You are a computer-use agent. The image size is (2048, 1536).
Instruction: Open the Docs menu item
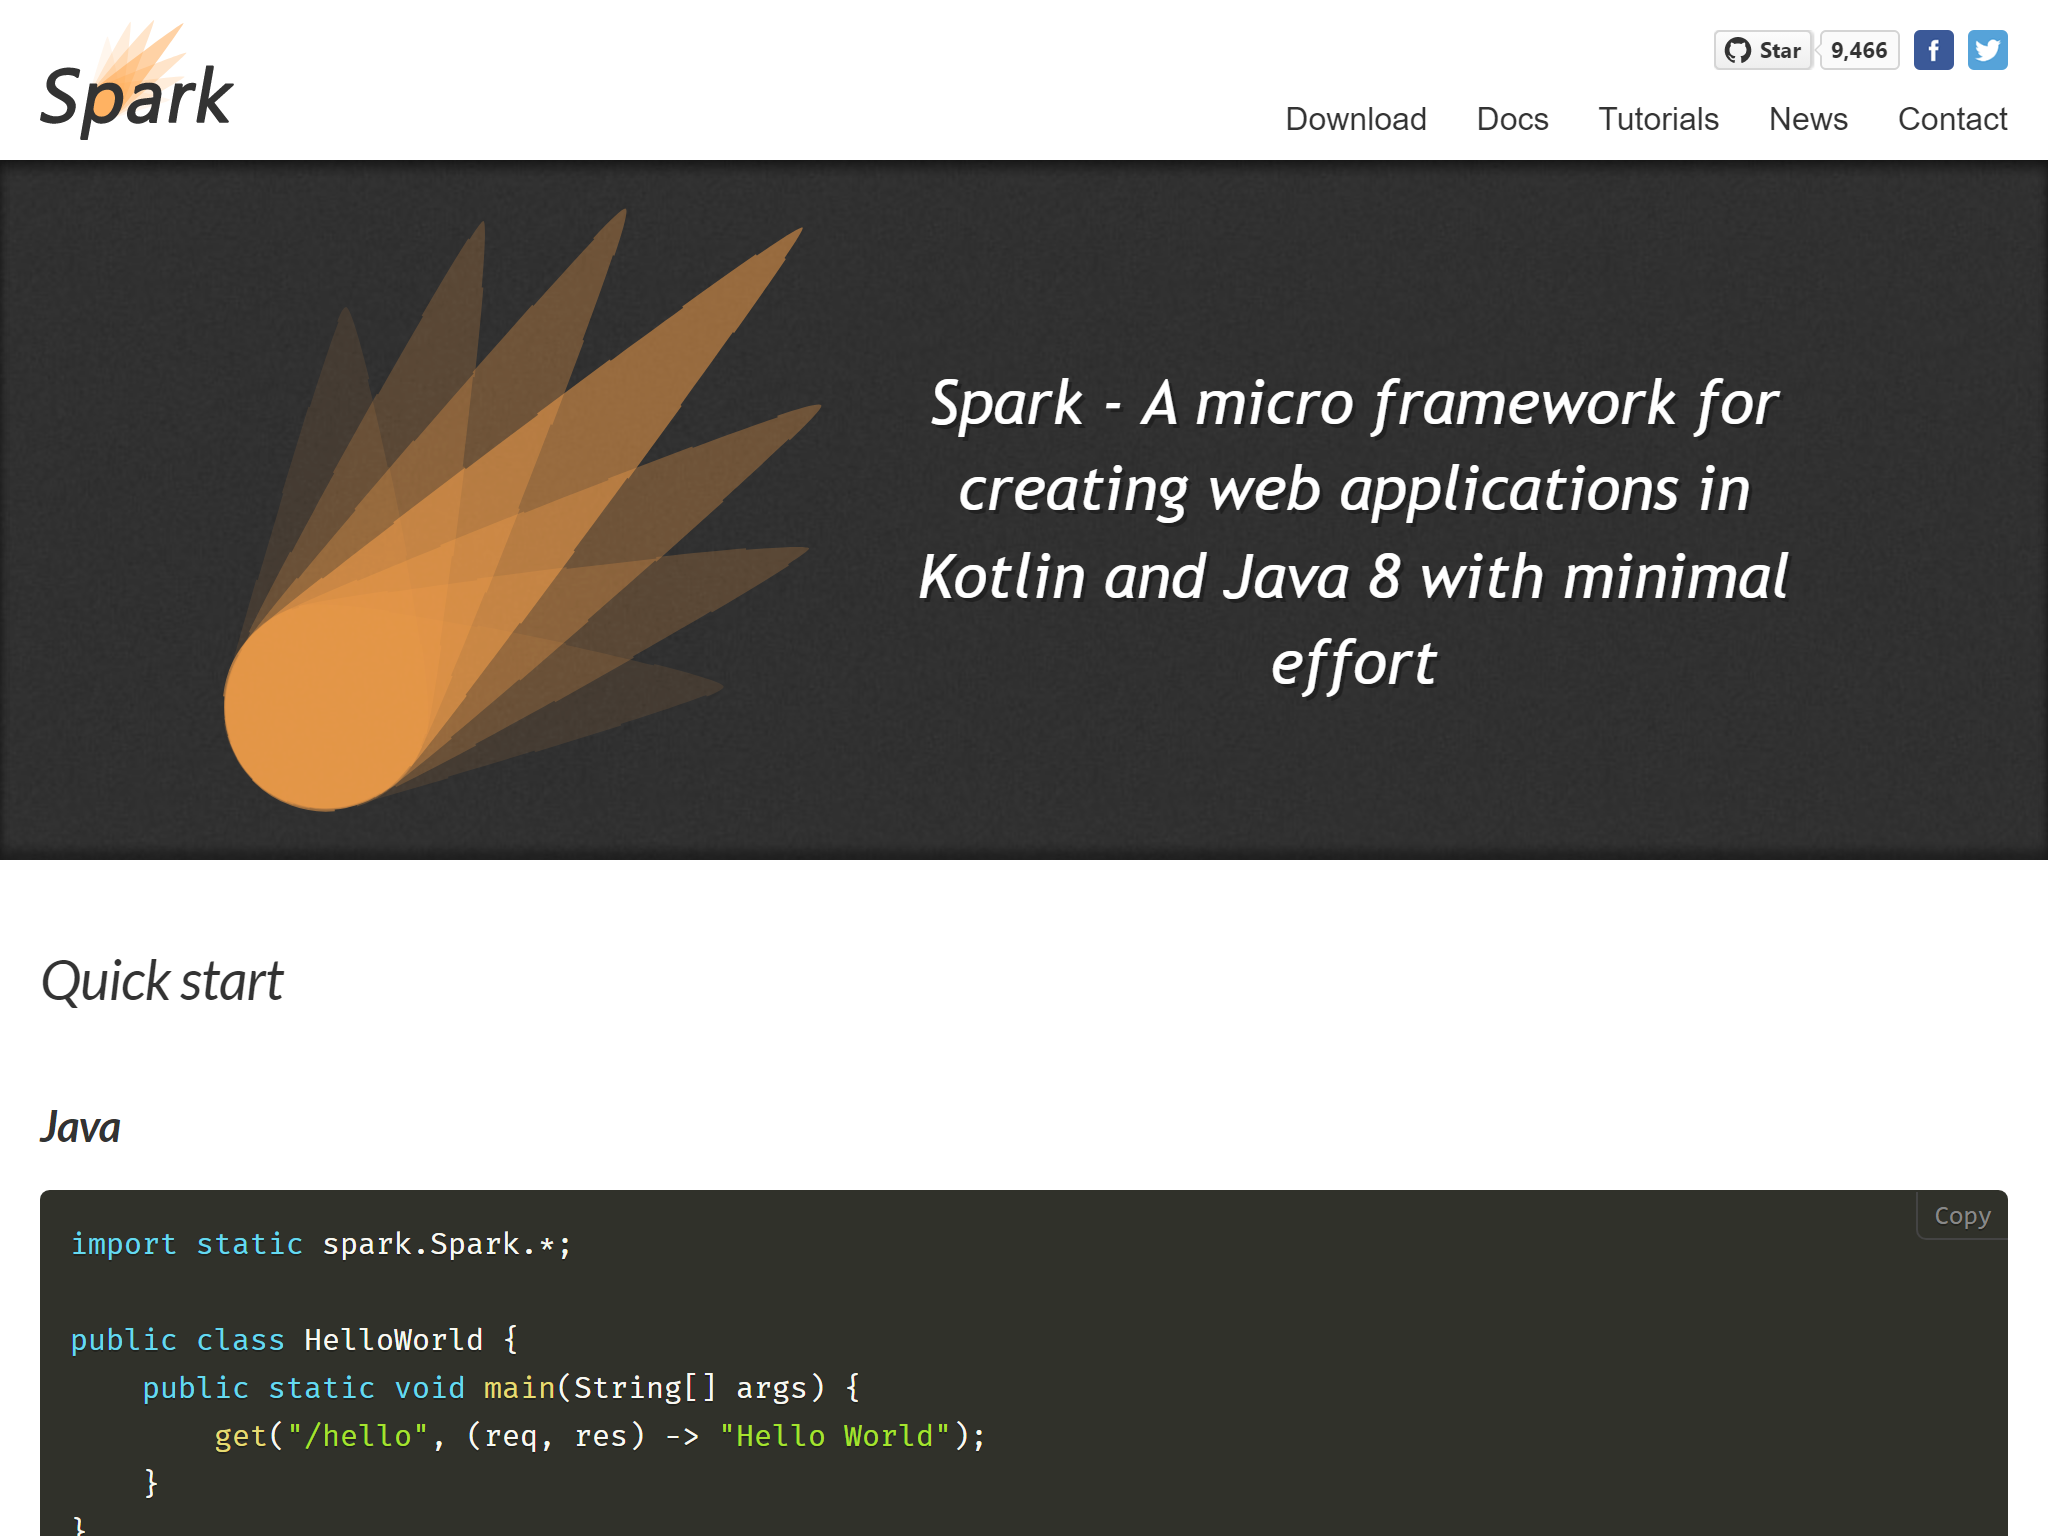coord(1512,119)
